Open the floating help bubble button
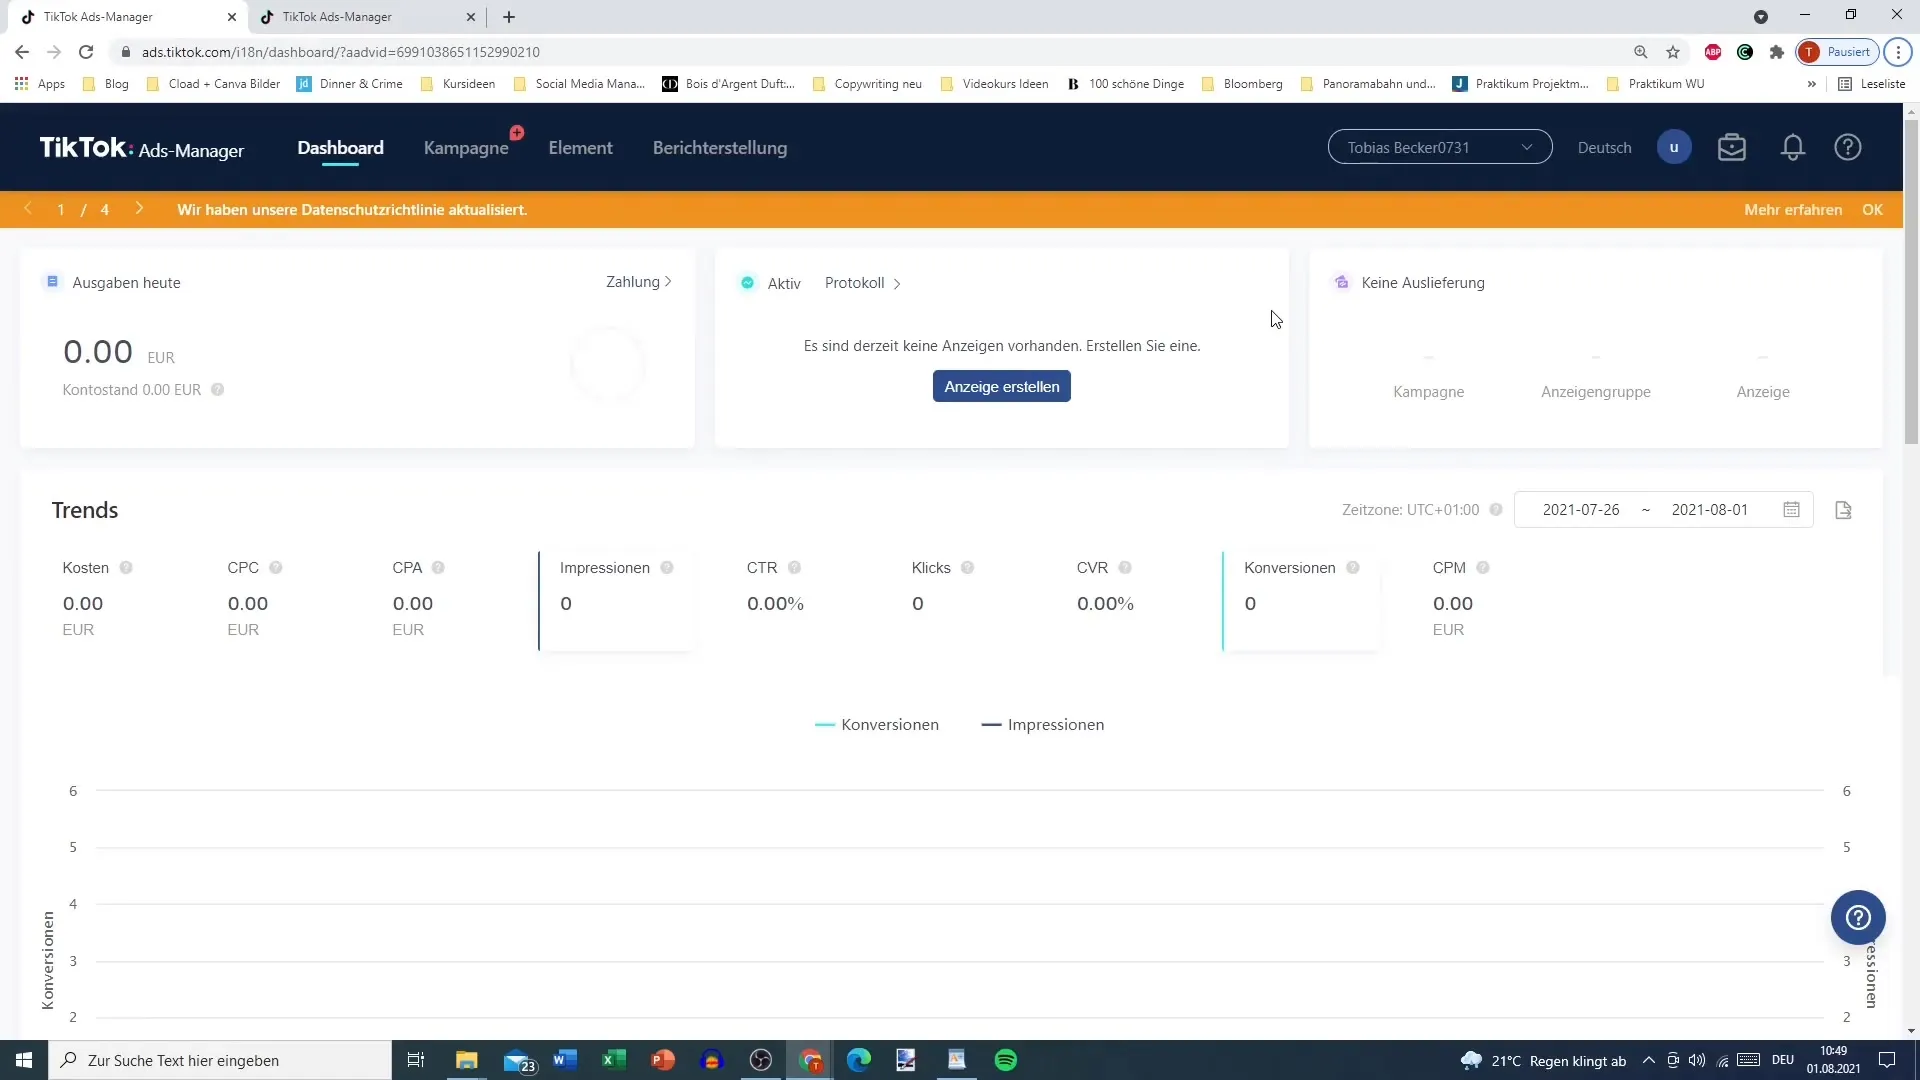The width and height of the screenshot is (1920, 1080). coord(1858,917)
